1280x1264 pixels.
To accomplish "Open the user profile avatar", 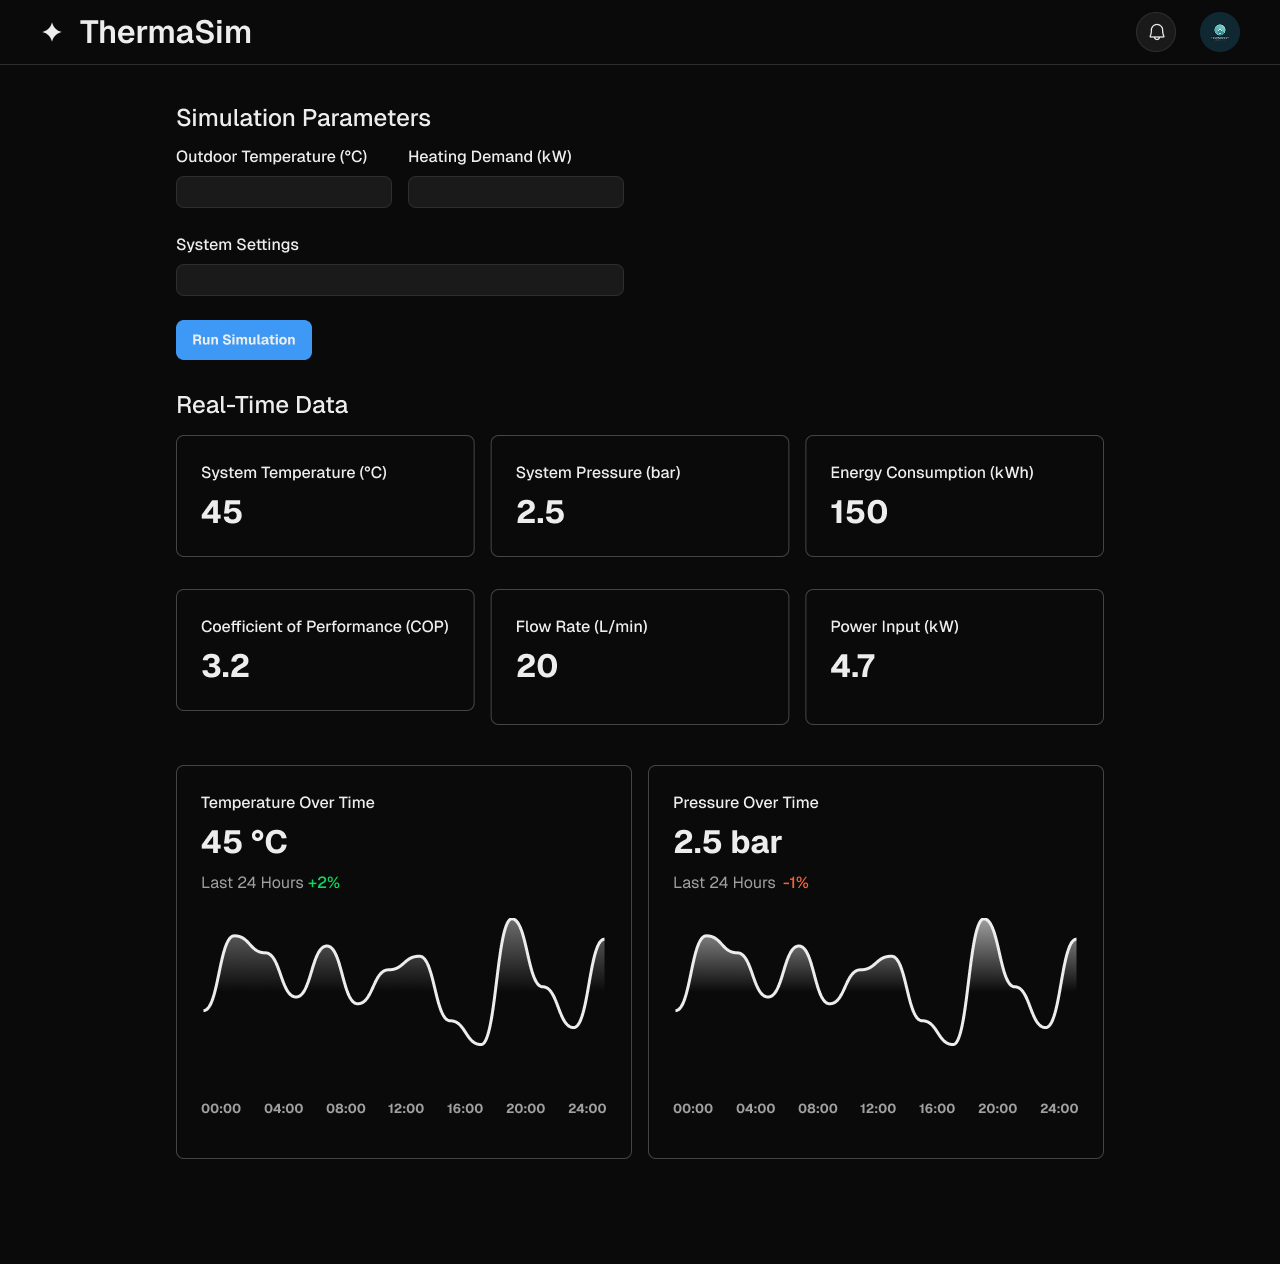I will [1220, 32].
